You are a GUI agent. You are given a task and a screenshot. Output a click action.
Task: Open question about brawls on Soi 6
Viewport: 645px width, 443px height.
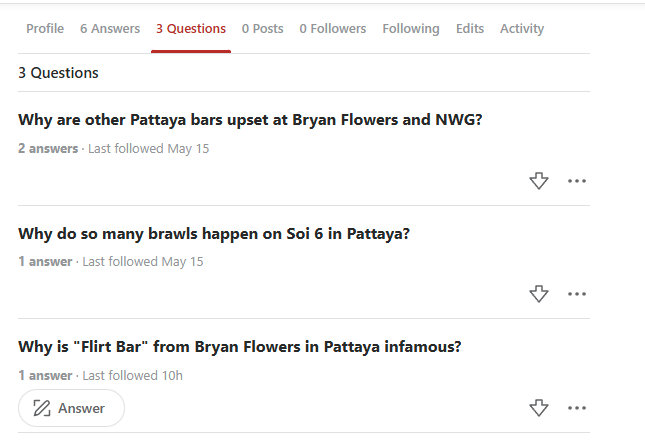pyautogui.click(x=214, y=234)
